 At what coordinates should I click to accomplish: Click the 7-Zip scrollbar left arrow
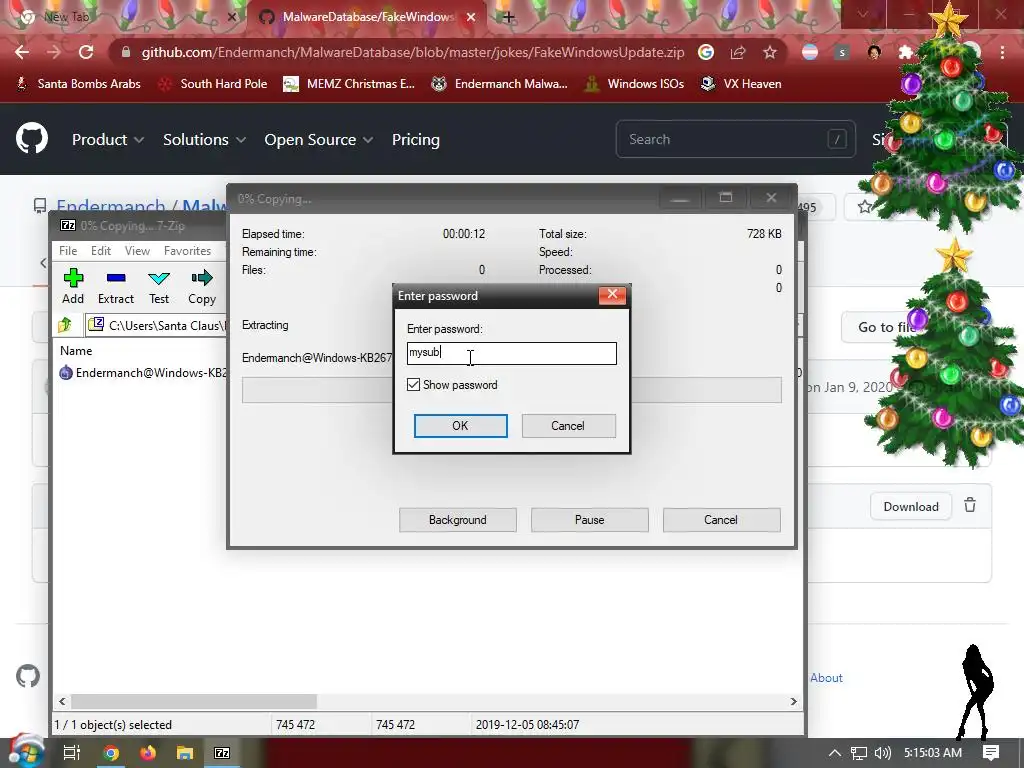click(x=62, y=701)
